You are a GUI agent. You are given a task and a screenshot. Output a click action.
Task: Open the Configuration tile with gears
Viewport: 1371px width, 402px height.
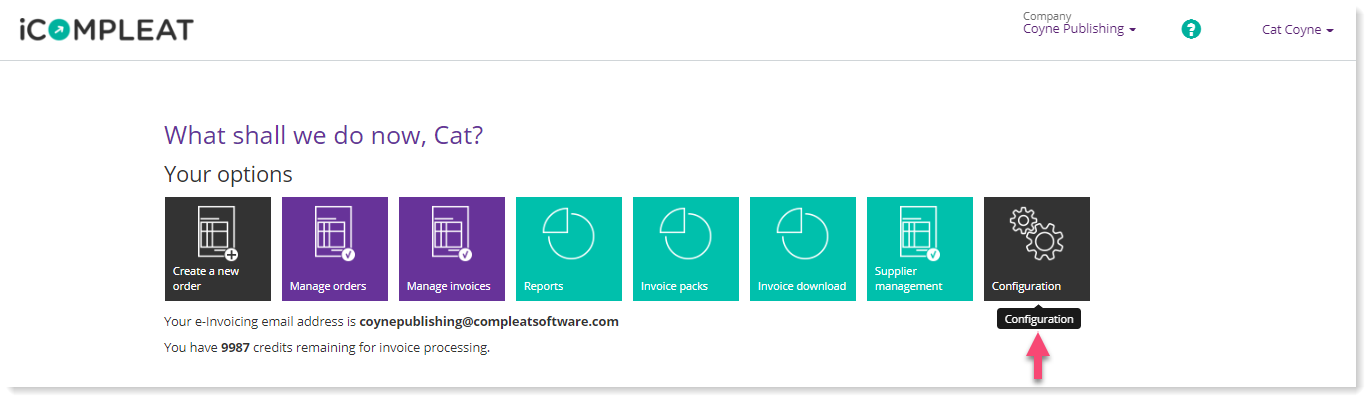[x=1037, y=249]
